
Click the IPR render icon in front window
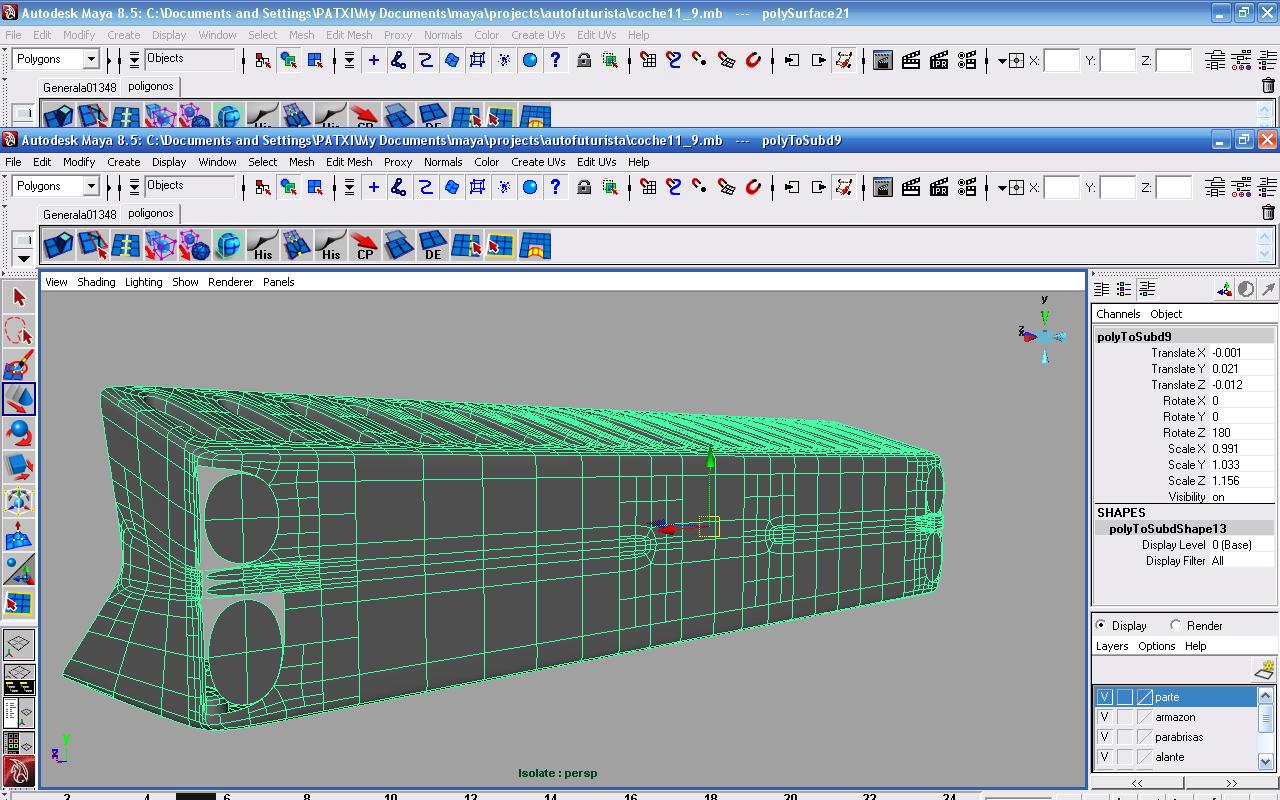pyautogui.click(x=939, y=187)
